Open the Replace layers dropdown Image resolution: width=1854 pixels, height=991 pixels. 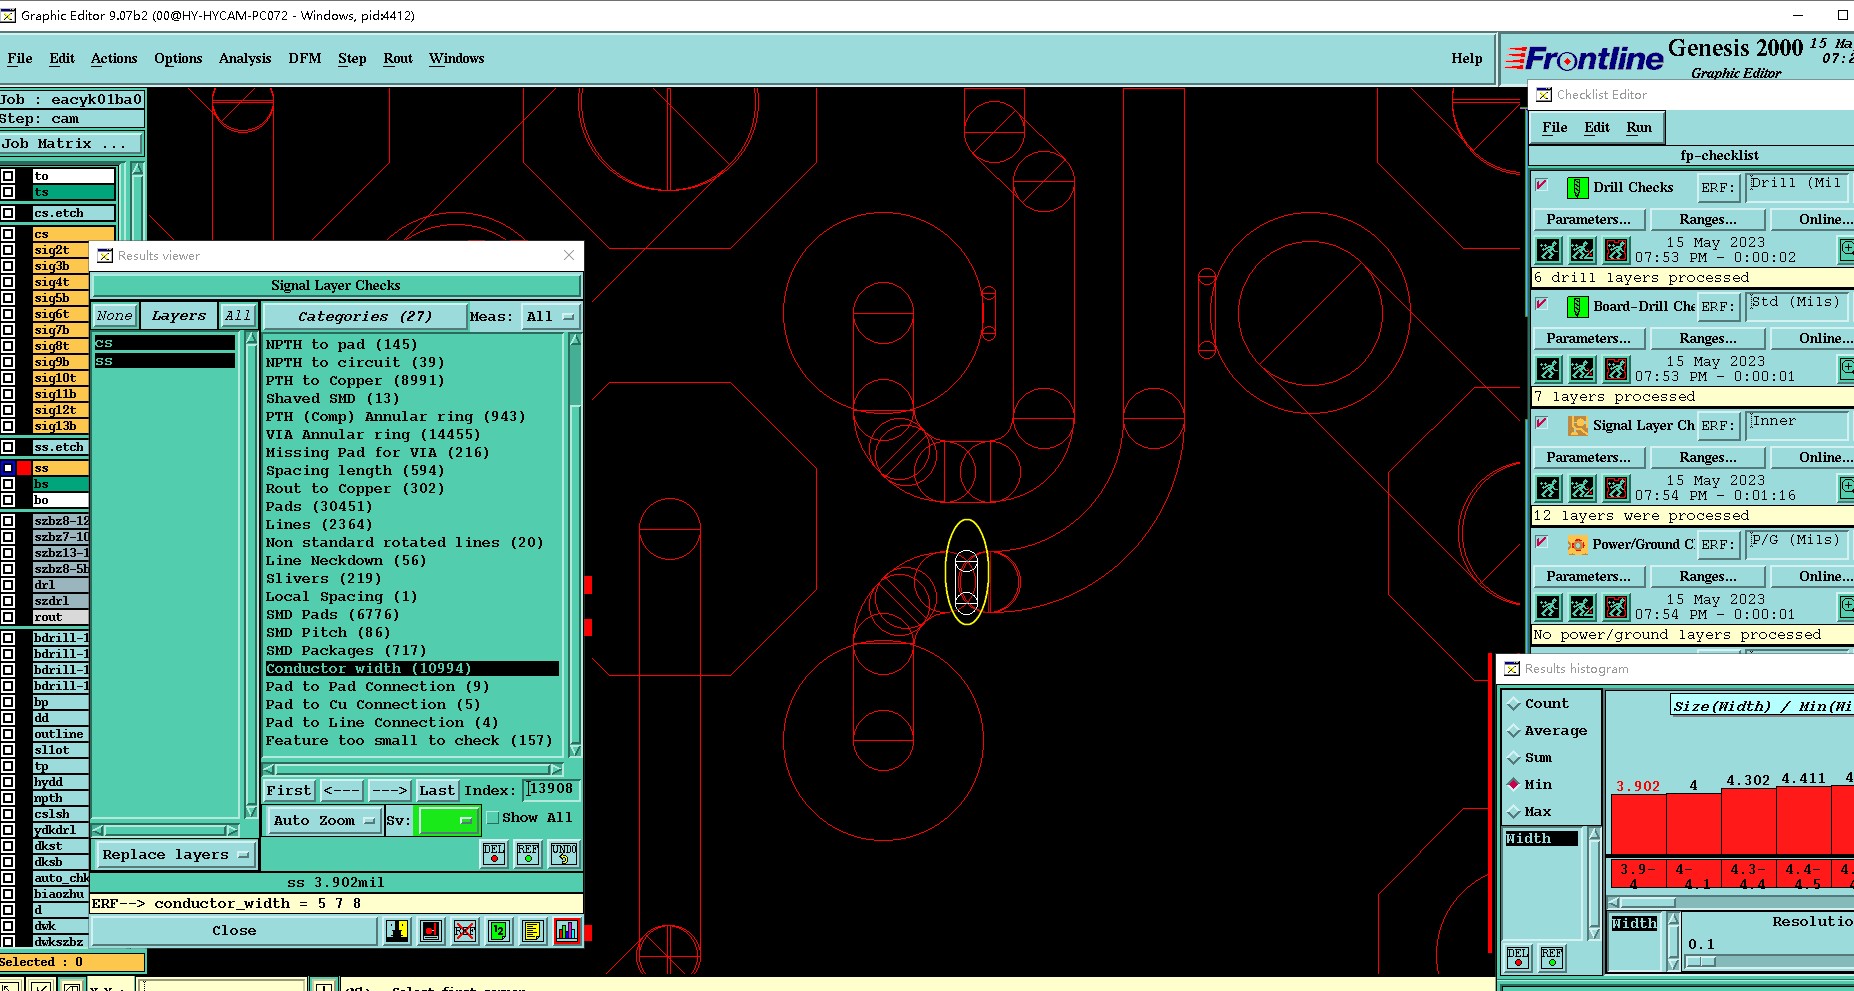point(175,855)
